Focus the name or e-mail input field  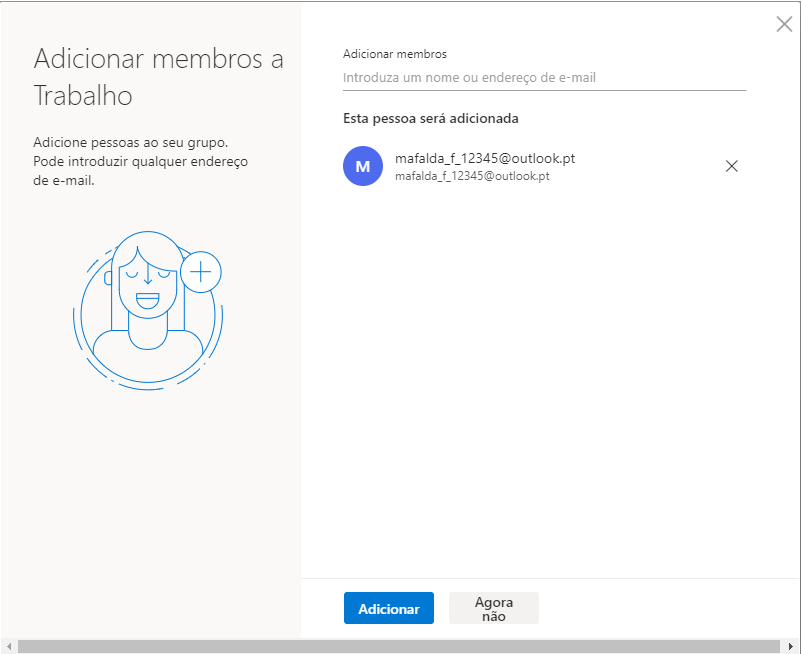(544, 78)
